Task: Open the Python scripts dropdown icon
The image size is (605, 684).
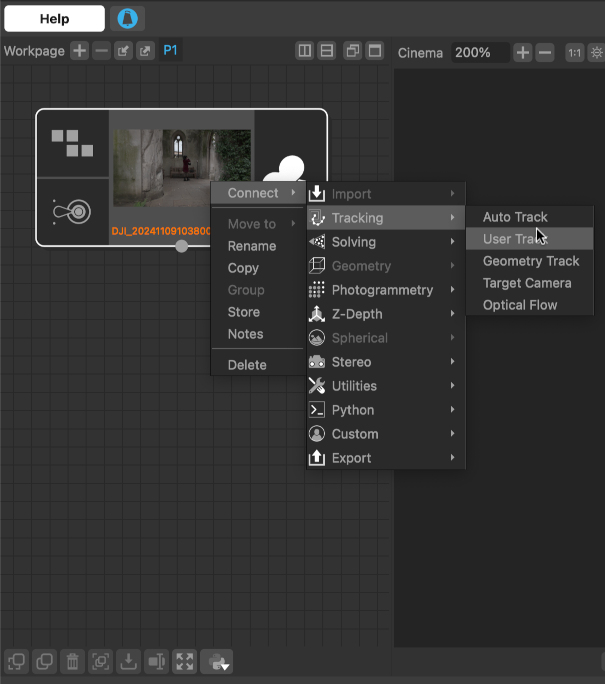Action: coord(217,661)
